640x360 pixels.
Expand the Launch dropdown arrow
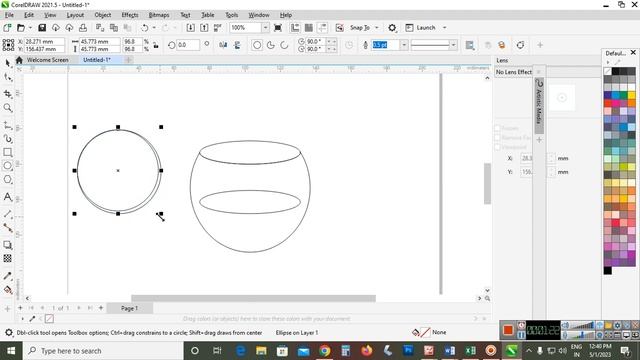(444, 28)
